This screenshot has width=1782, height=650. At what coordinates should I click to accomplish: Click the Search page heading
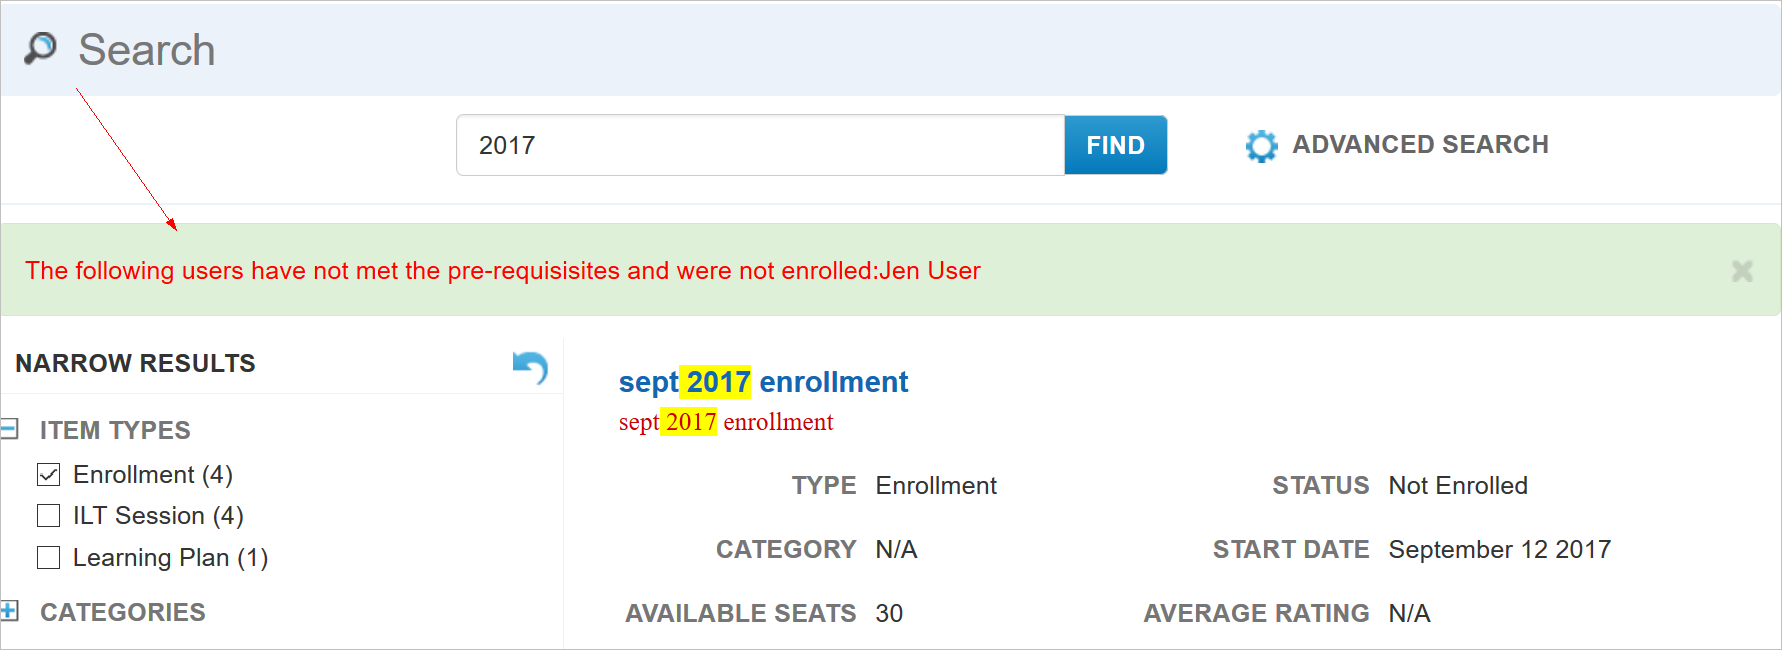click(x=147, y=50)
